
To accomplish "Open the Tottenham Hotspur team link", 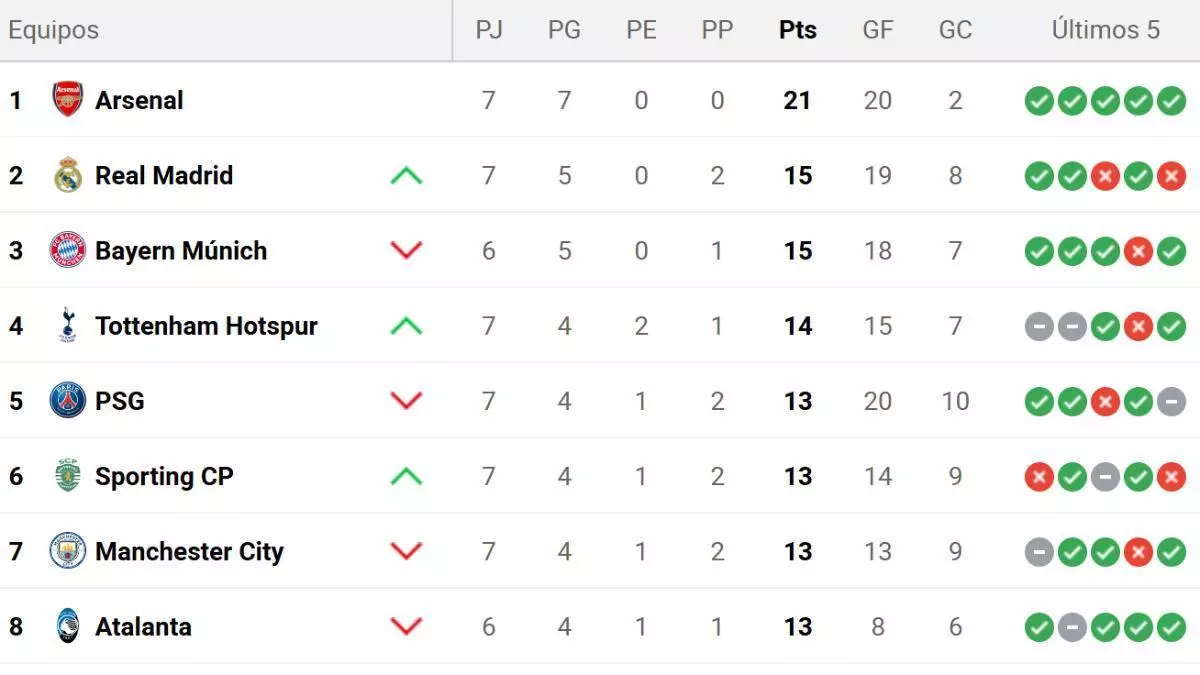I will click(206, 326).
